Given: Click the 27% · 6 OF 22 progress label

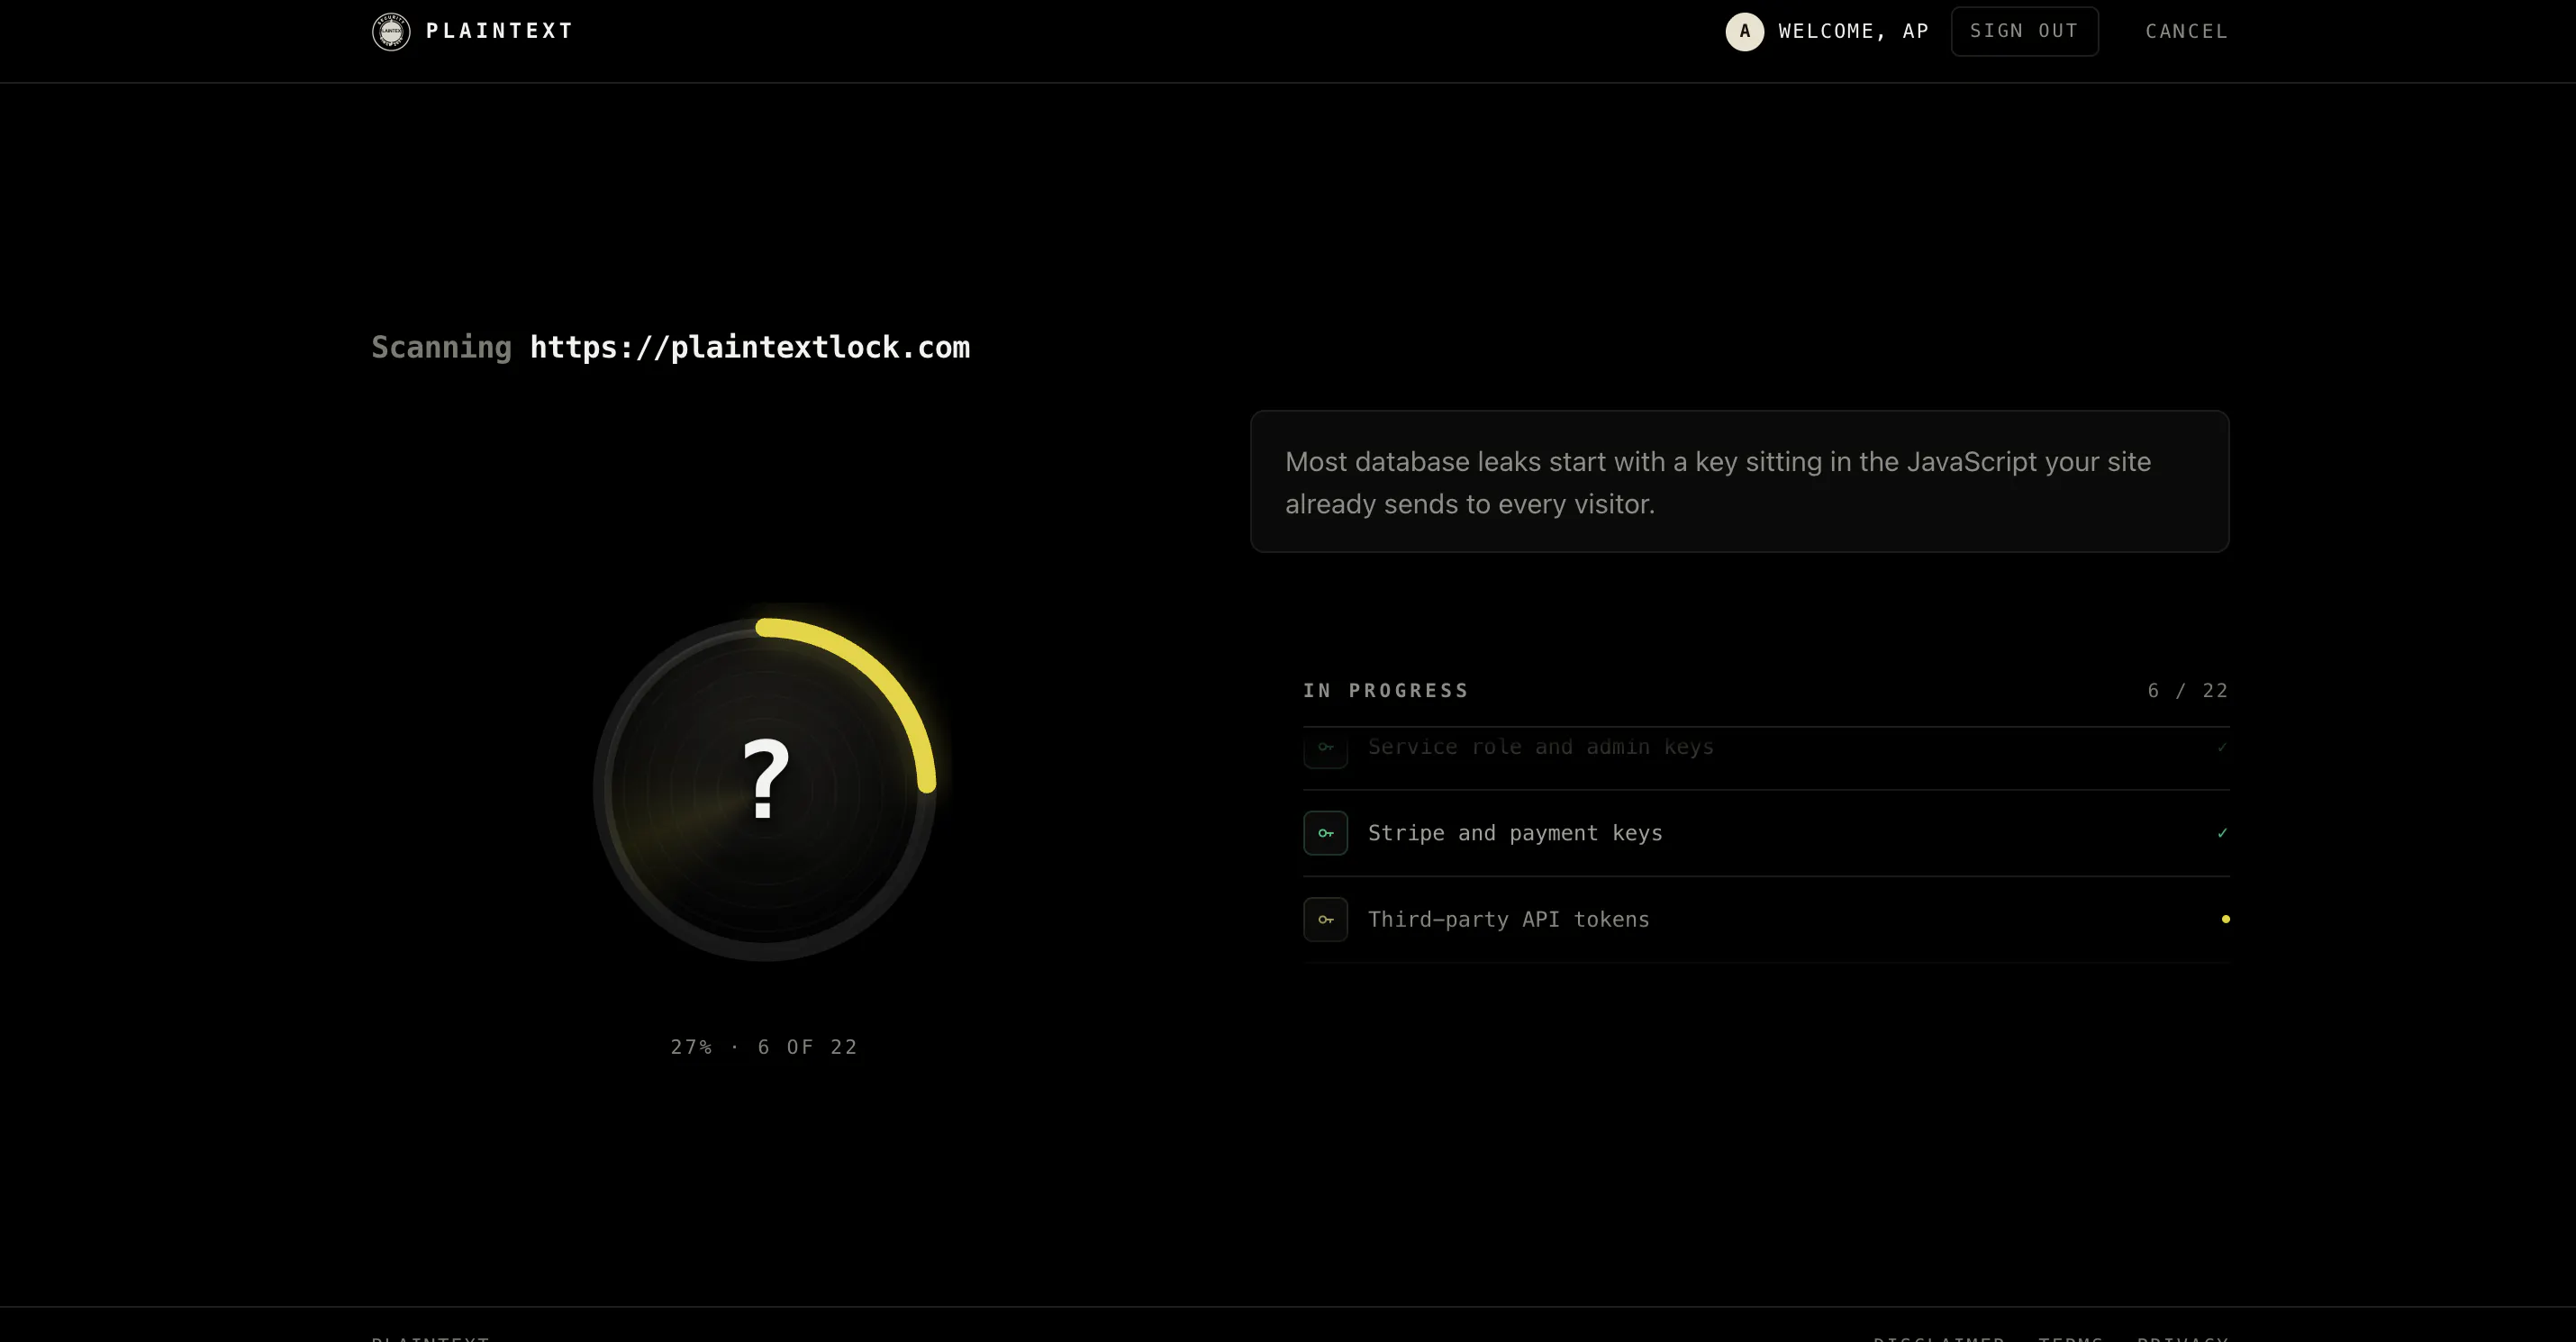Looking at the screenshot, I should [x=764, y=1047].
